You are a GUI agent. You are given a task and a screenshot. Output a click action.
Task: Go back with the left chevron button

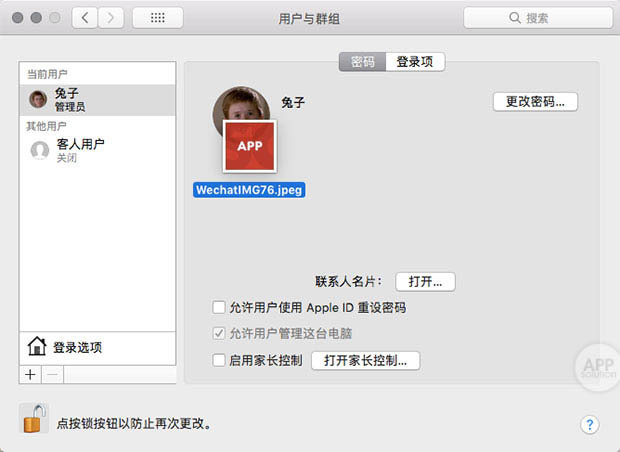click(85, 18)
